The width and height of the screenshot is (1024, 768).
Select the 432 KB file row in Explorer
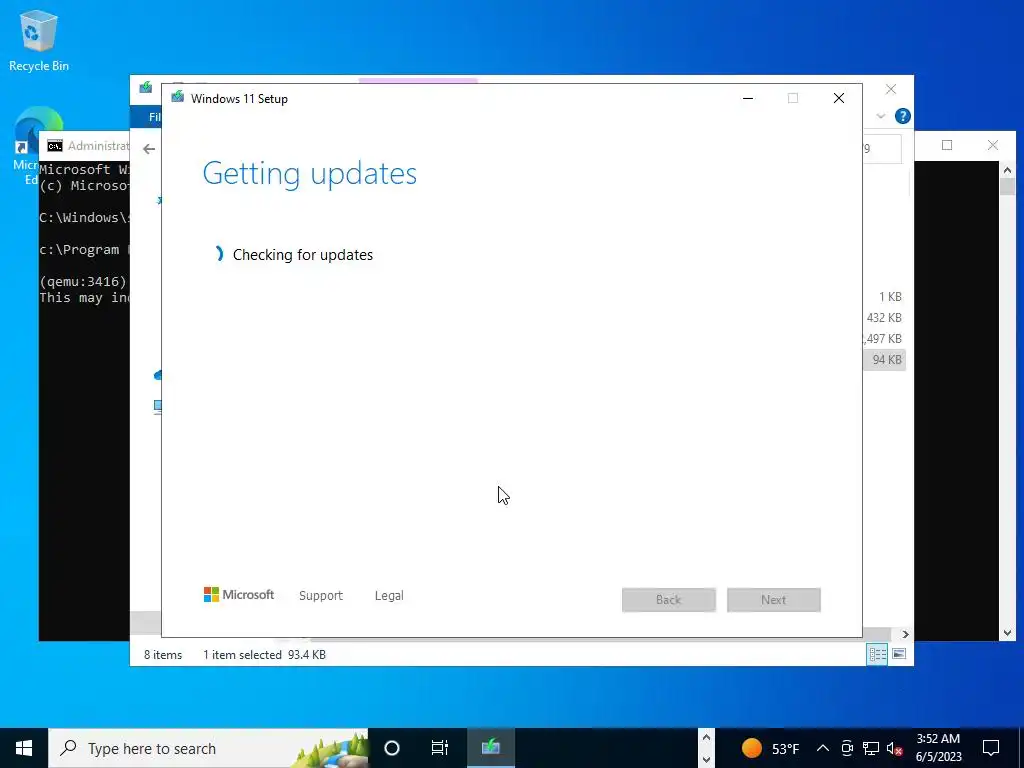pyautogui.click(x=884, y=317)
